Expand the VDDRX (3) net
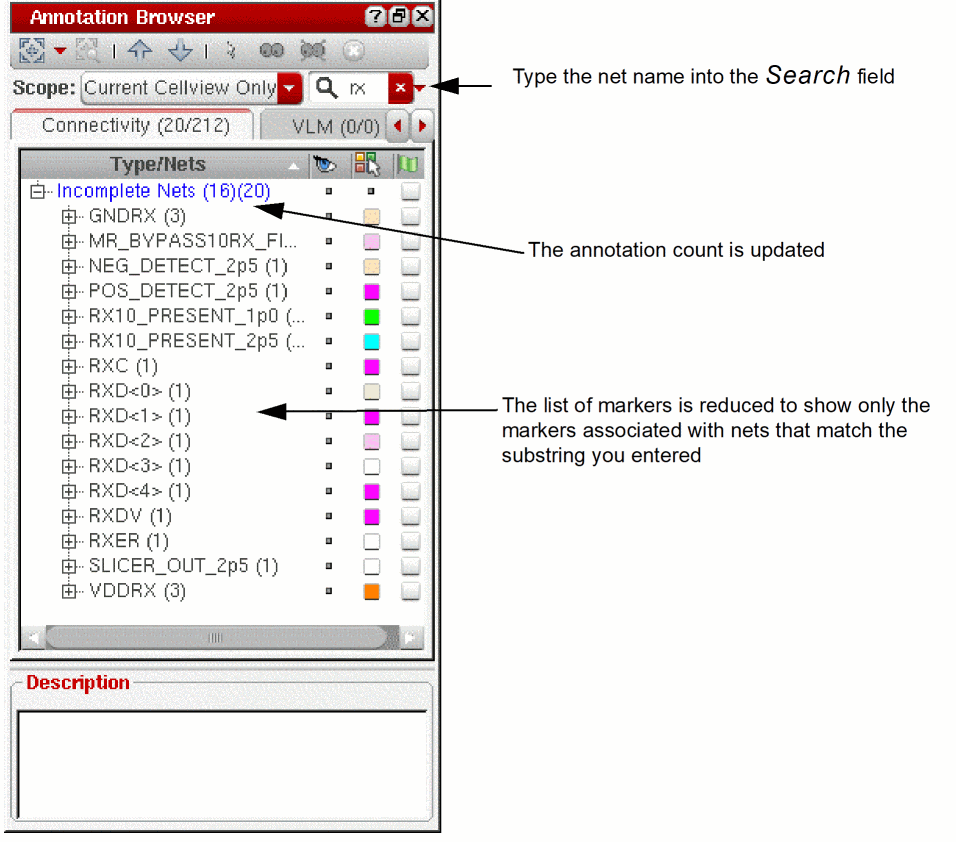Screen dimensions: 956x842 coord(69,591)
